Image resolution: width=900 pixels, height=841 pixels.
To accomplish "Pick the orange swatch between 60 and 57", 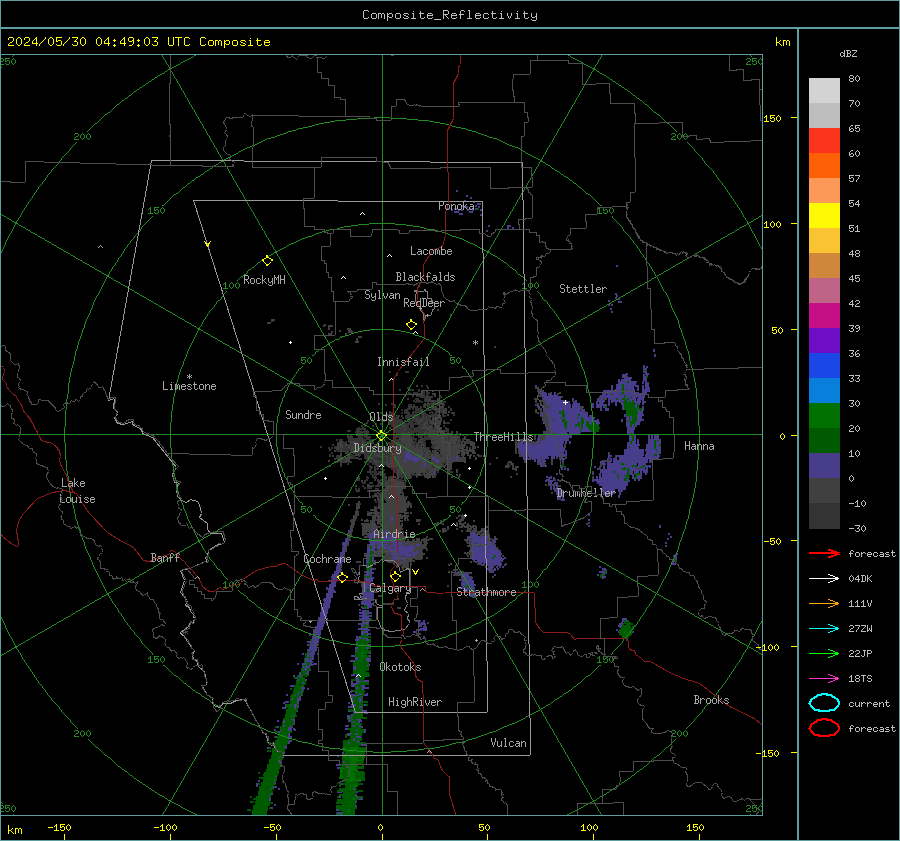I will [x=824, y=166].
